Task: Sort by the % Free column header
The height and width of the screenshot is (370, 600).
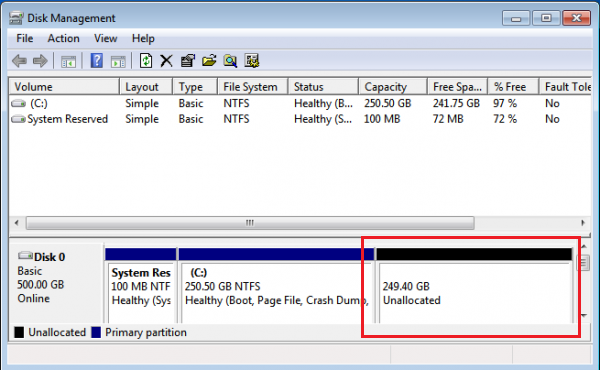Action: (x=513, y=86)
